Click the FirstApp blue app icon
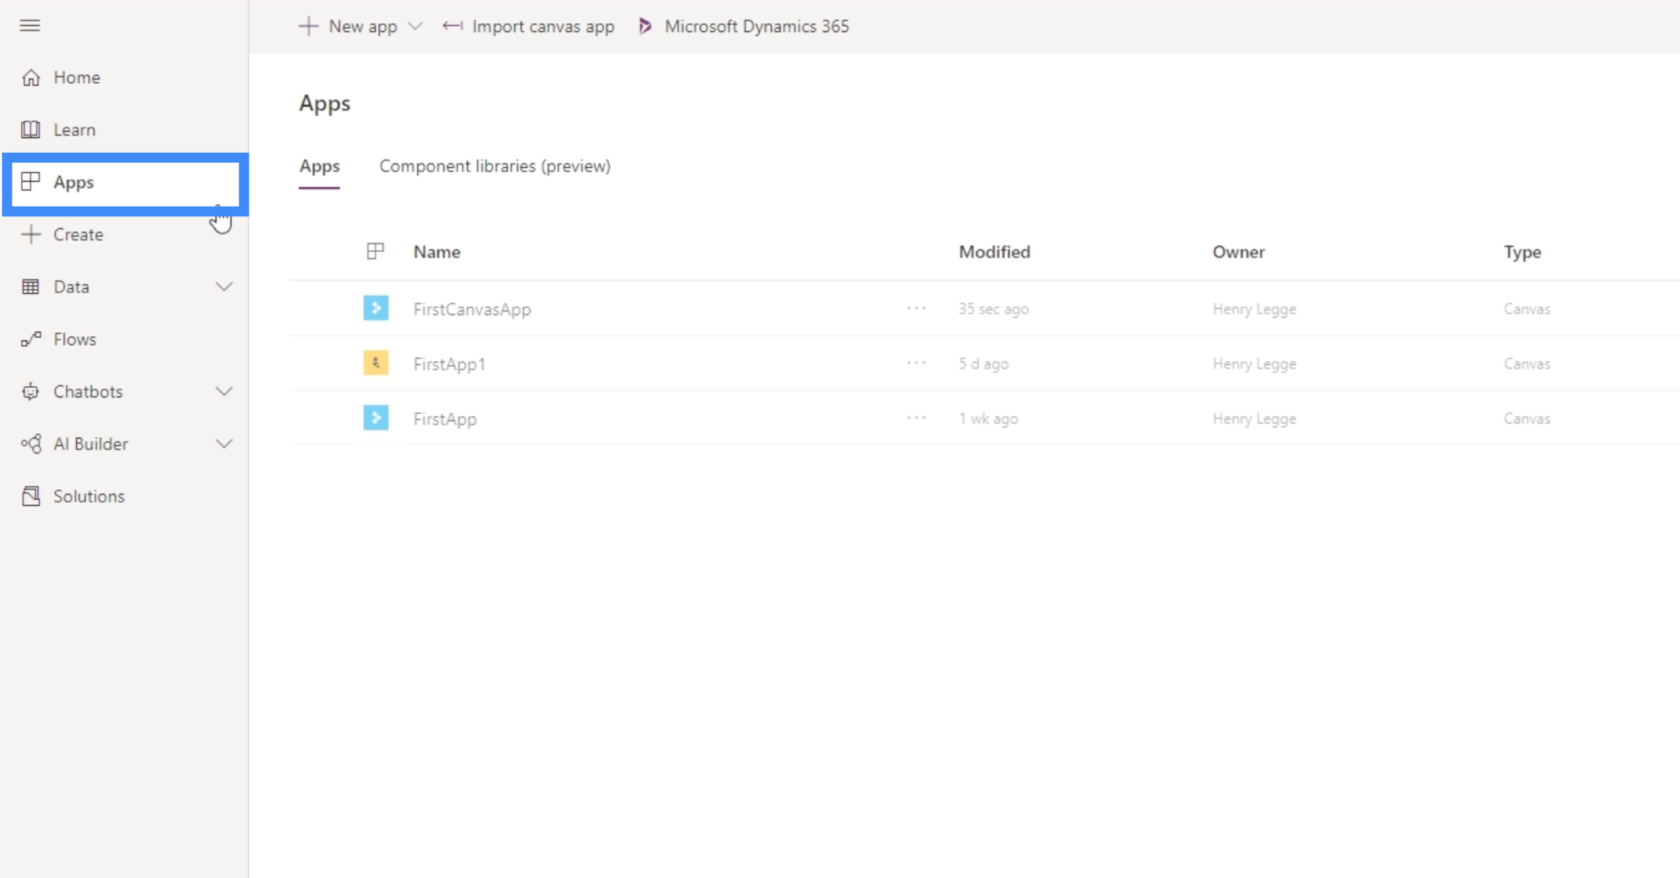Viewport: 1680px width, 878px height. coord(376,417)
